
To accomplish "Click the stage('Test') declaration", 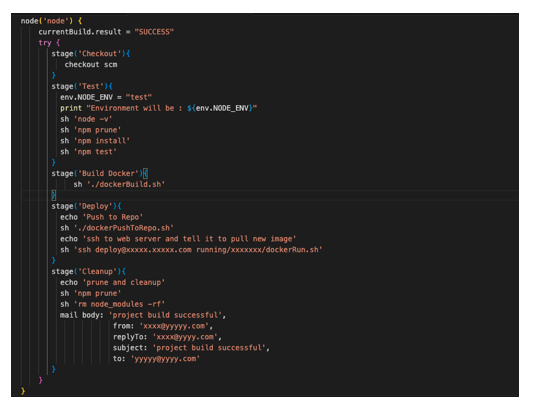I will [82, 86].
